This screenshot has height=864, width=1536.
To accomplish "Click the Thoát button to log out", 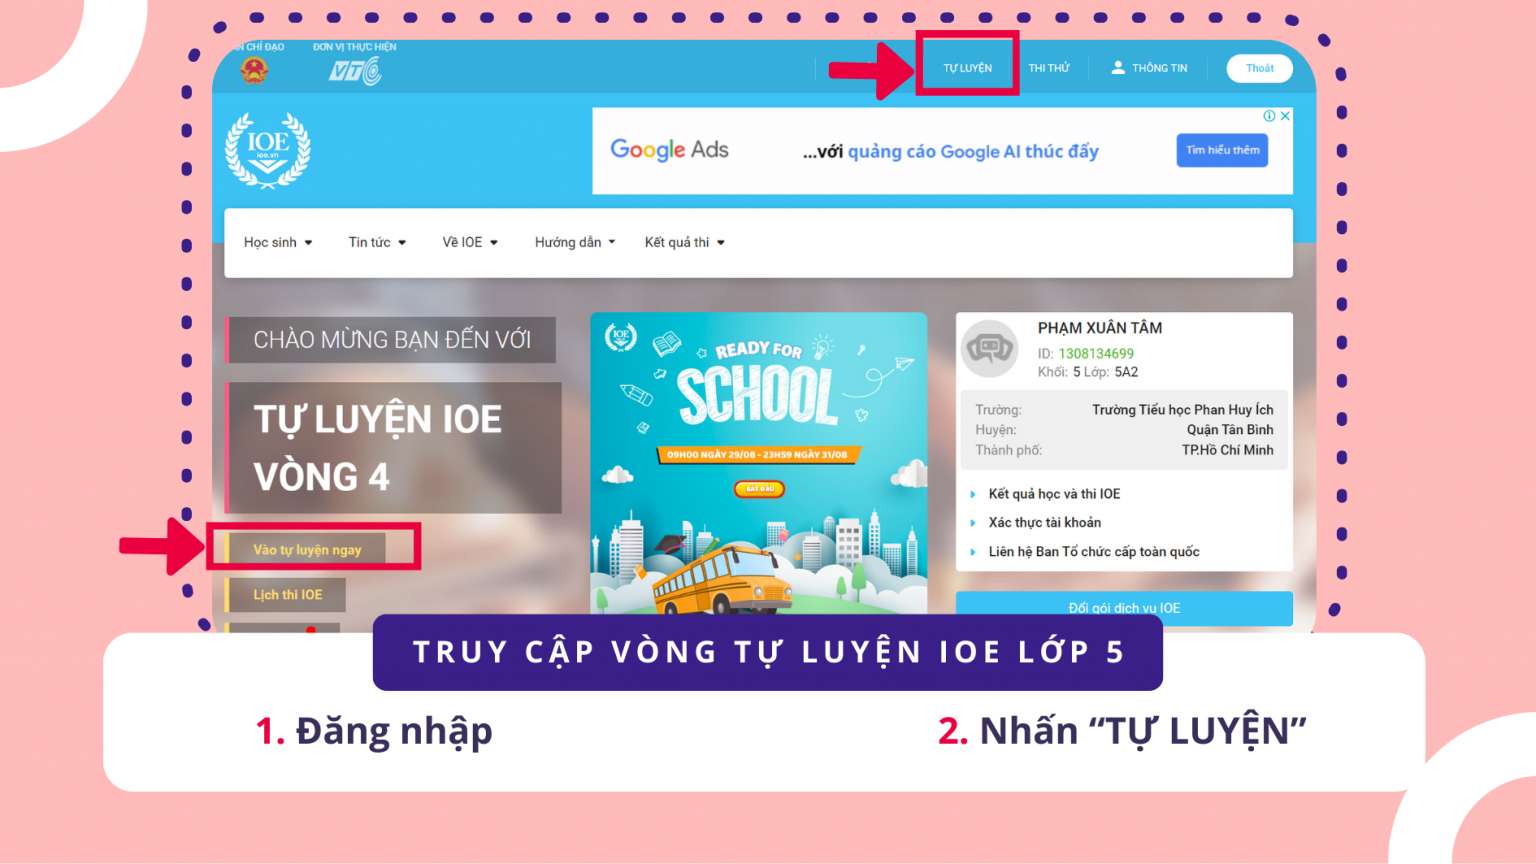I will tap(1259, 68).
